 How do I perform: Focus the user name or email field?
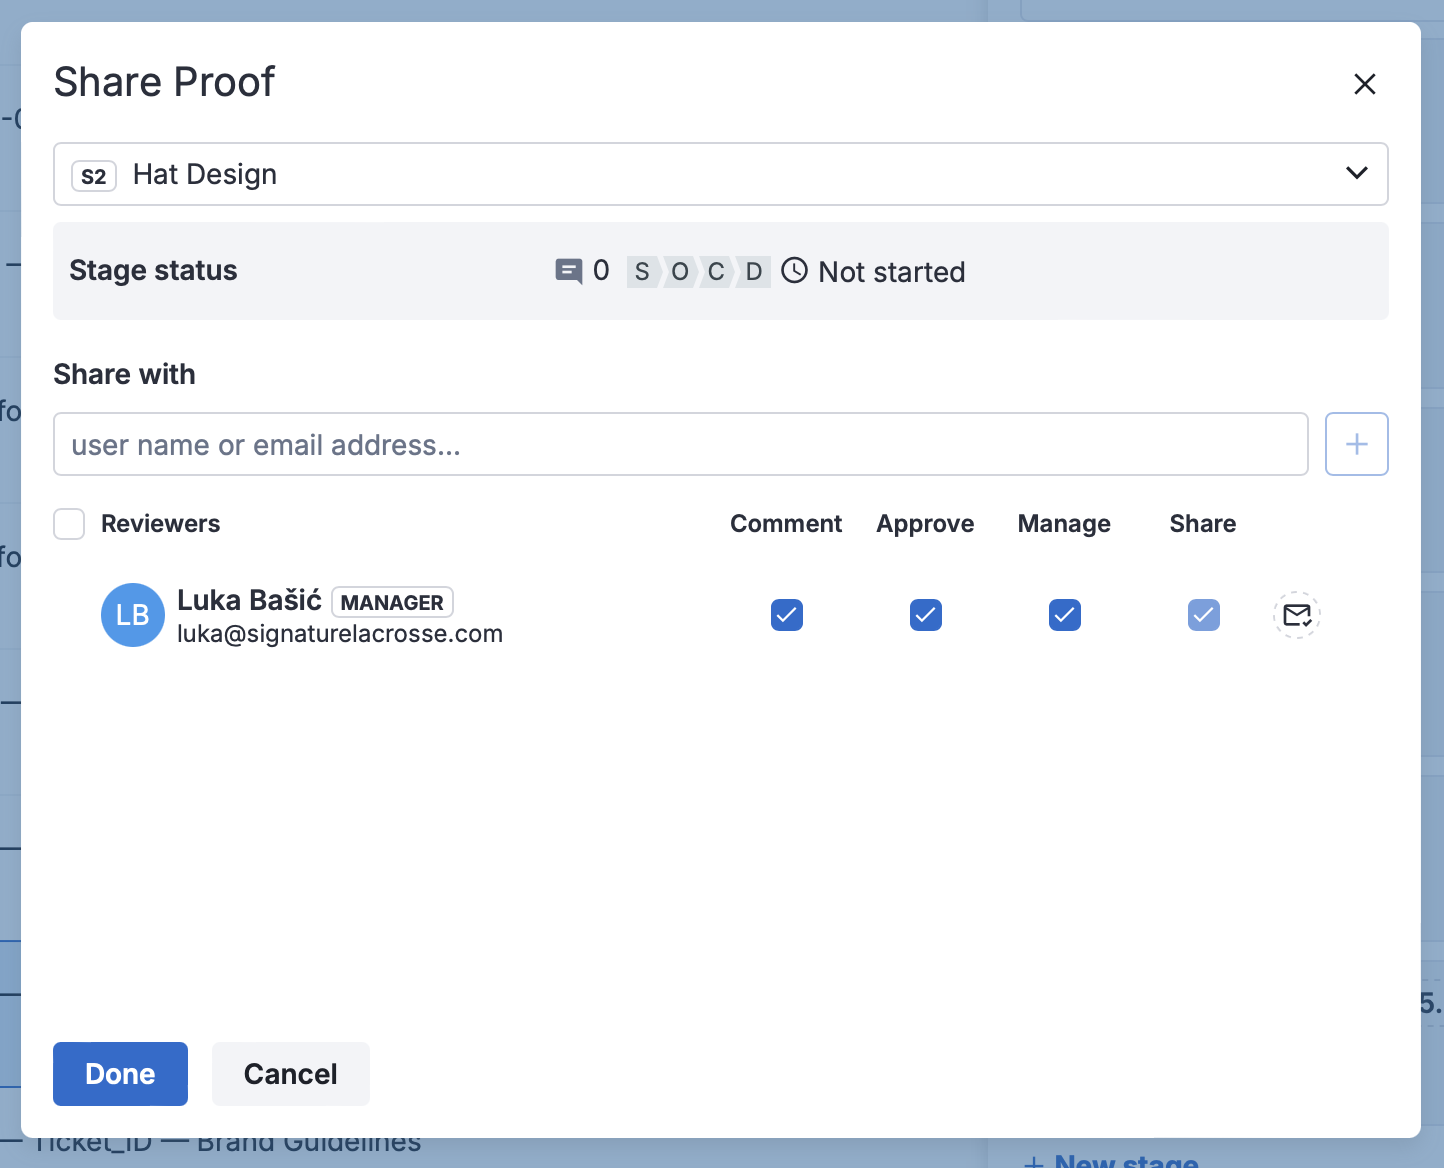click(680, 444)
